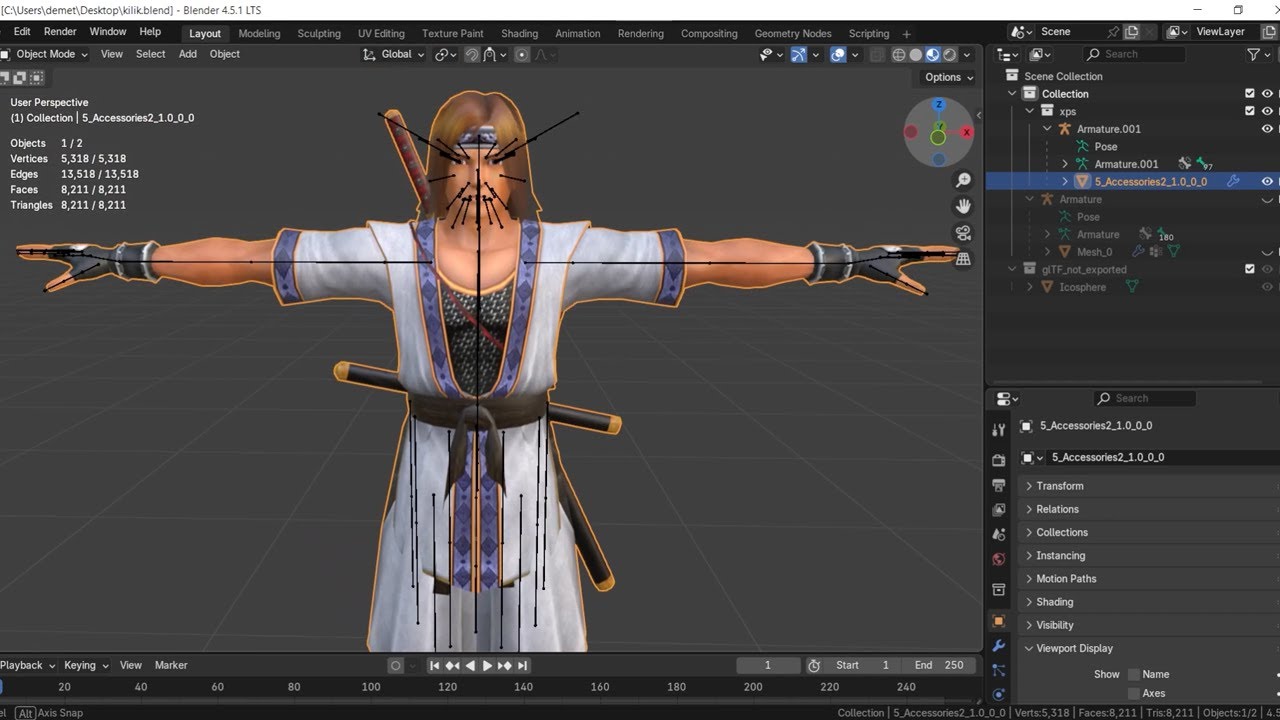Open the Output properties tab icon

[x=998, y=485]
